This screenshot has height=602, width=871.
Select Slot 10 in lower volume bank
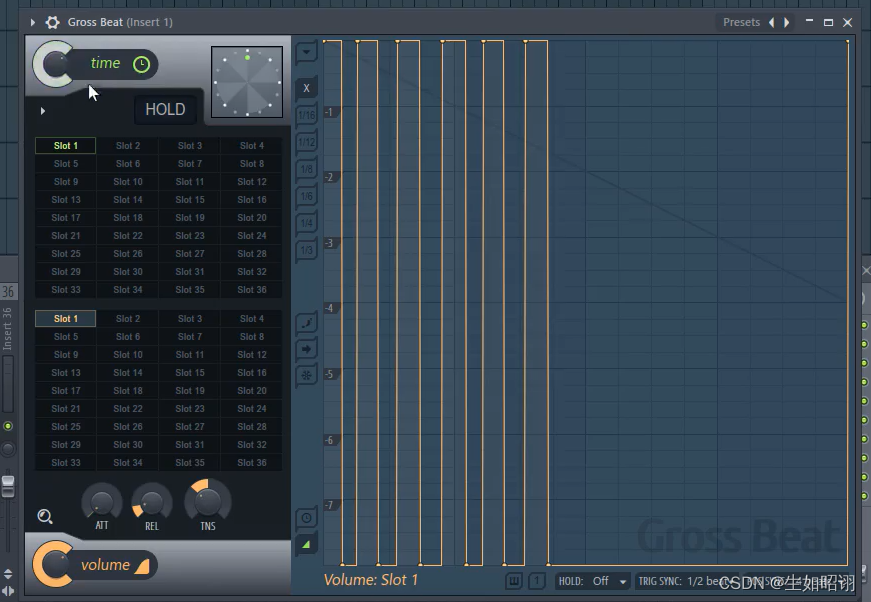tap(128, 355)
